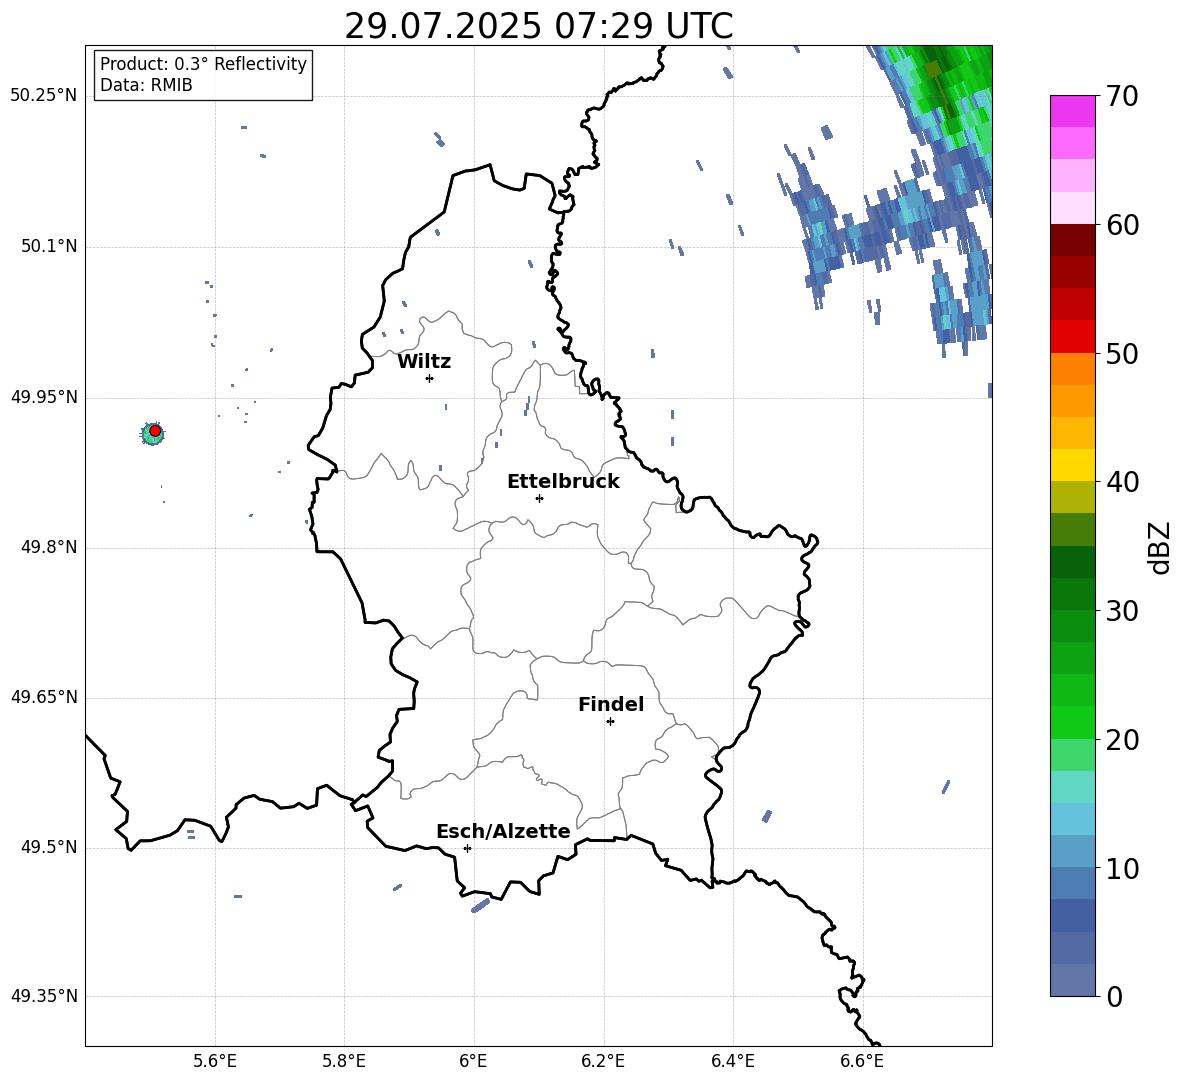
Task: Click the 50.25°N latitude label
Action: tap(44, 96)
